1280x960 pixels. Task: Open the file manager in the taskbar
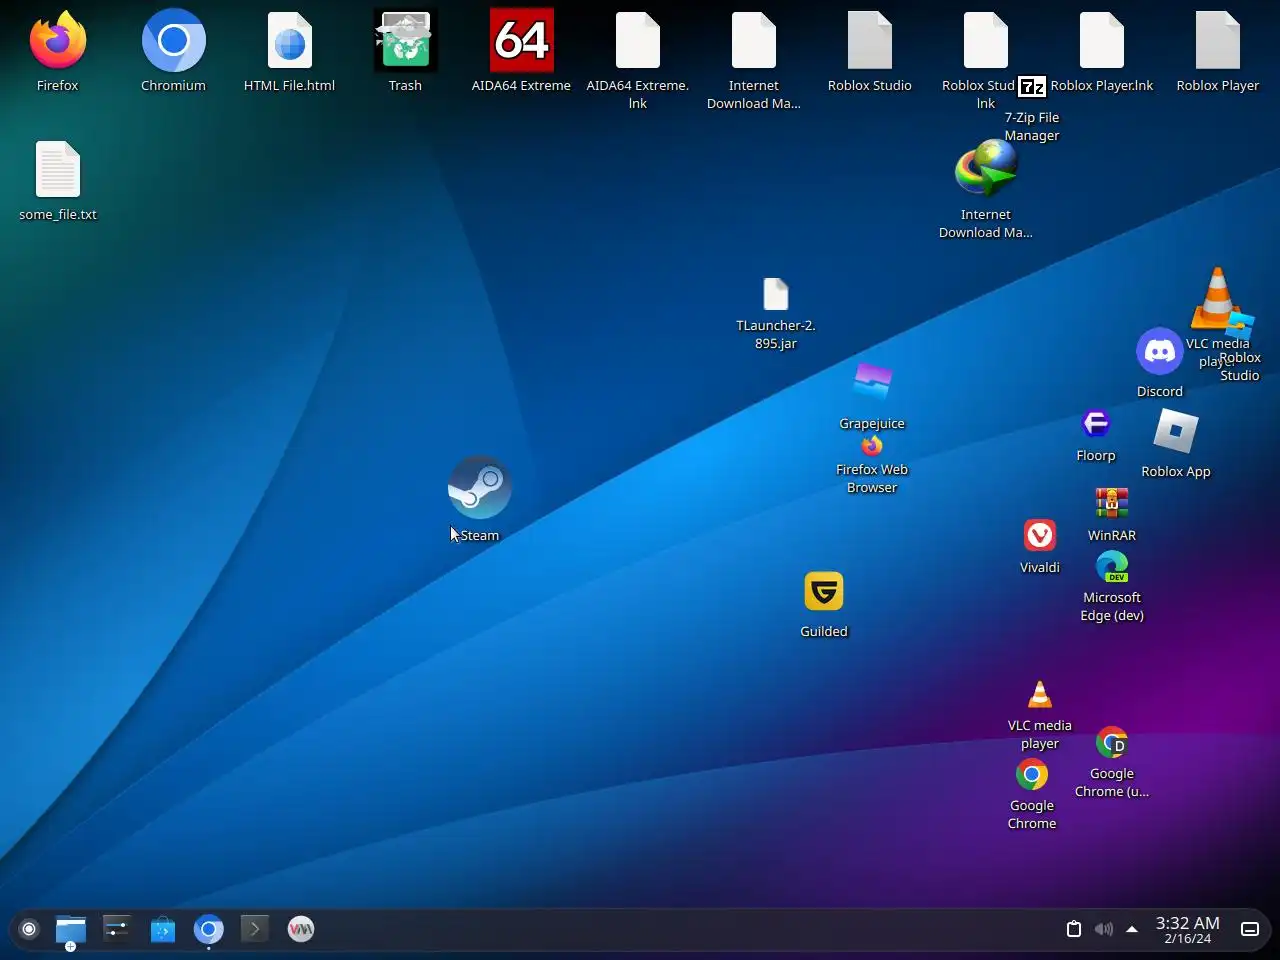71,930
